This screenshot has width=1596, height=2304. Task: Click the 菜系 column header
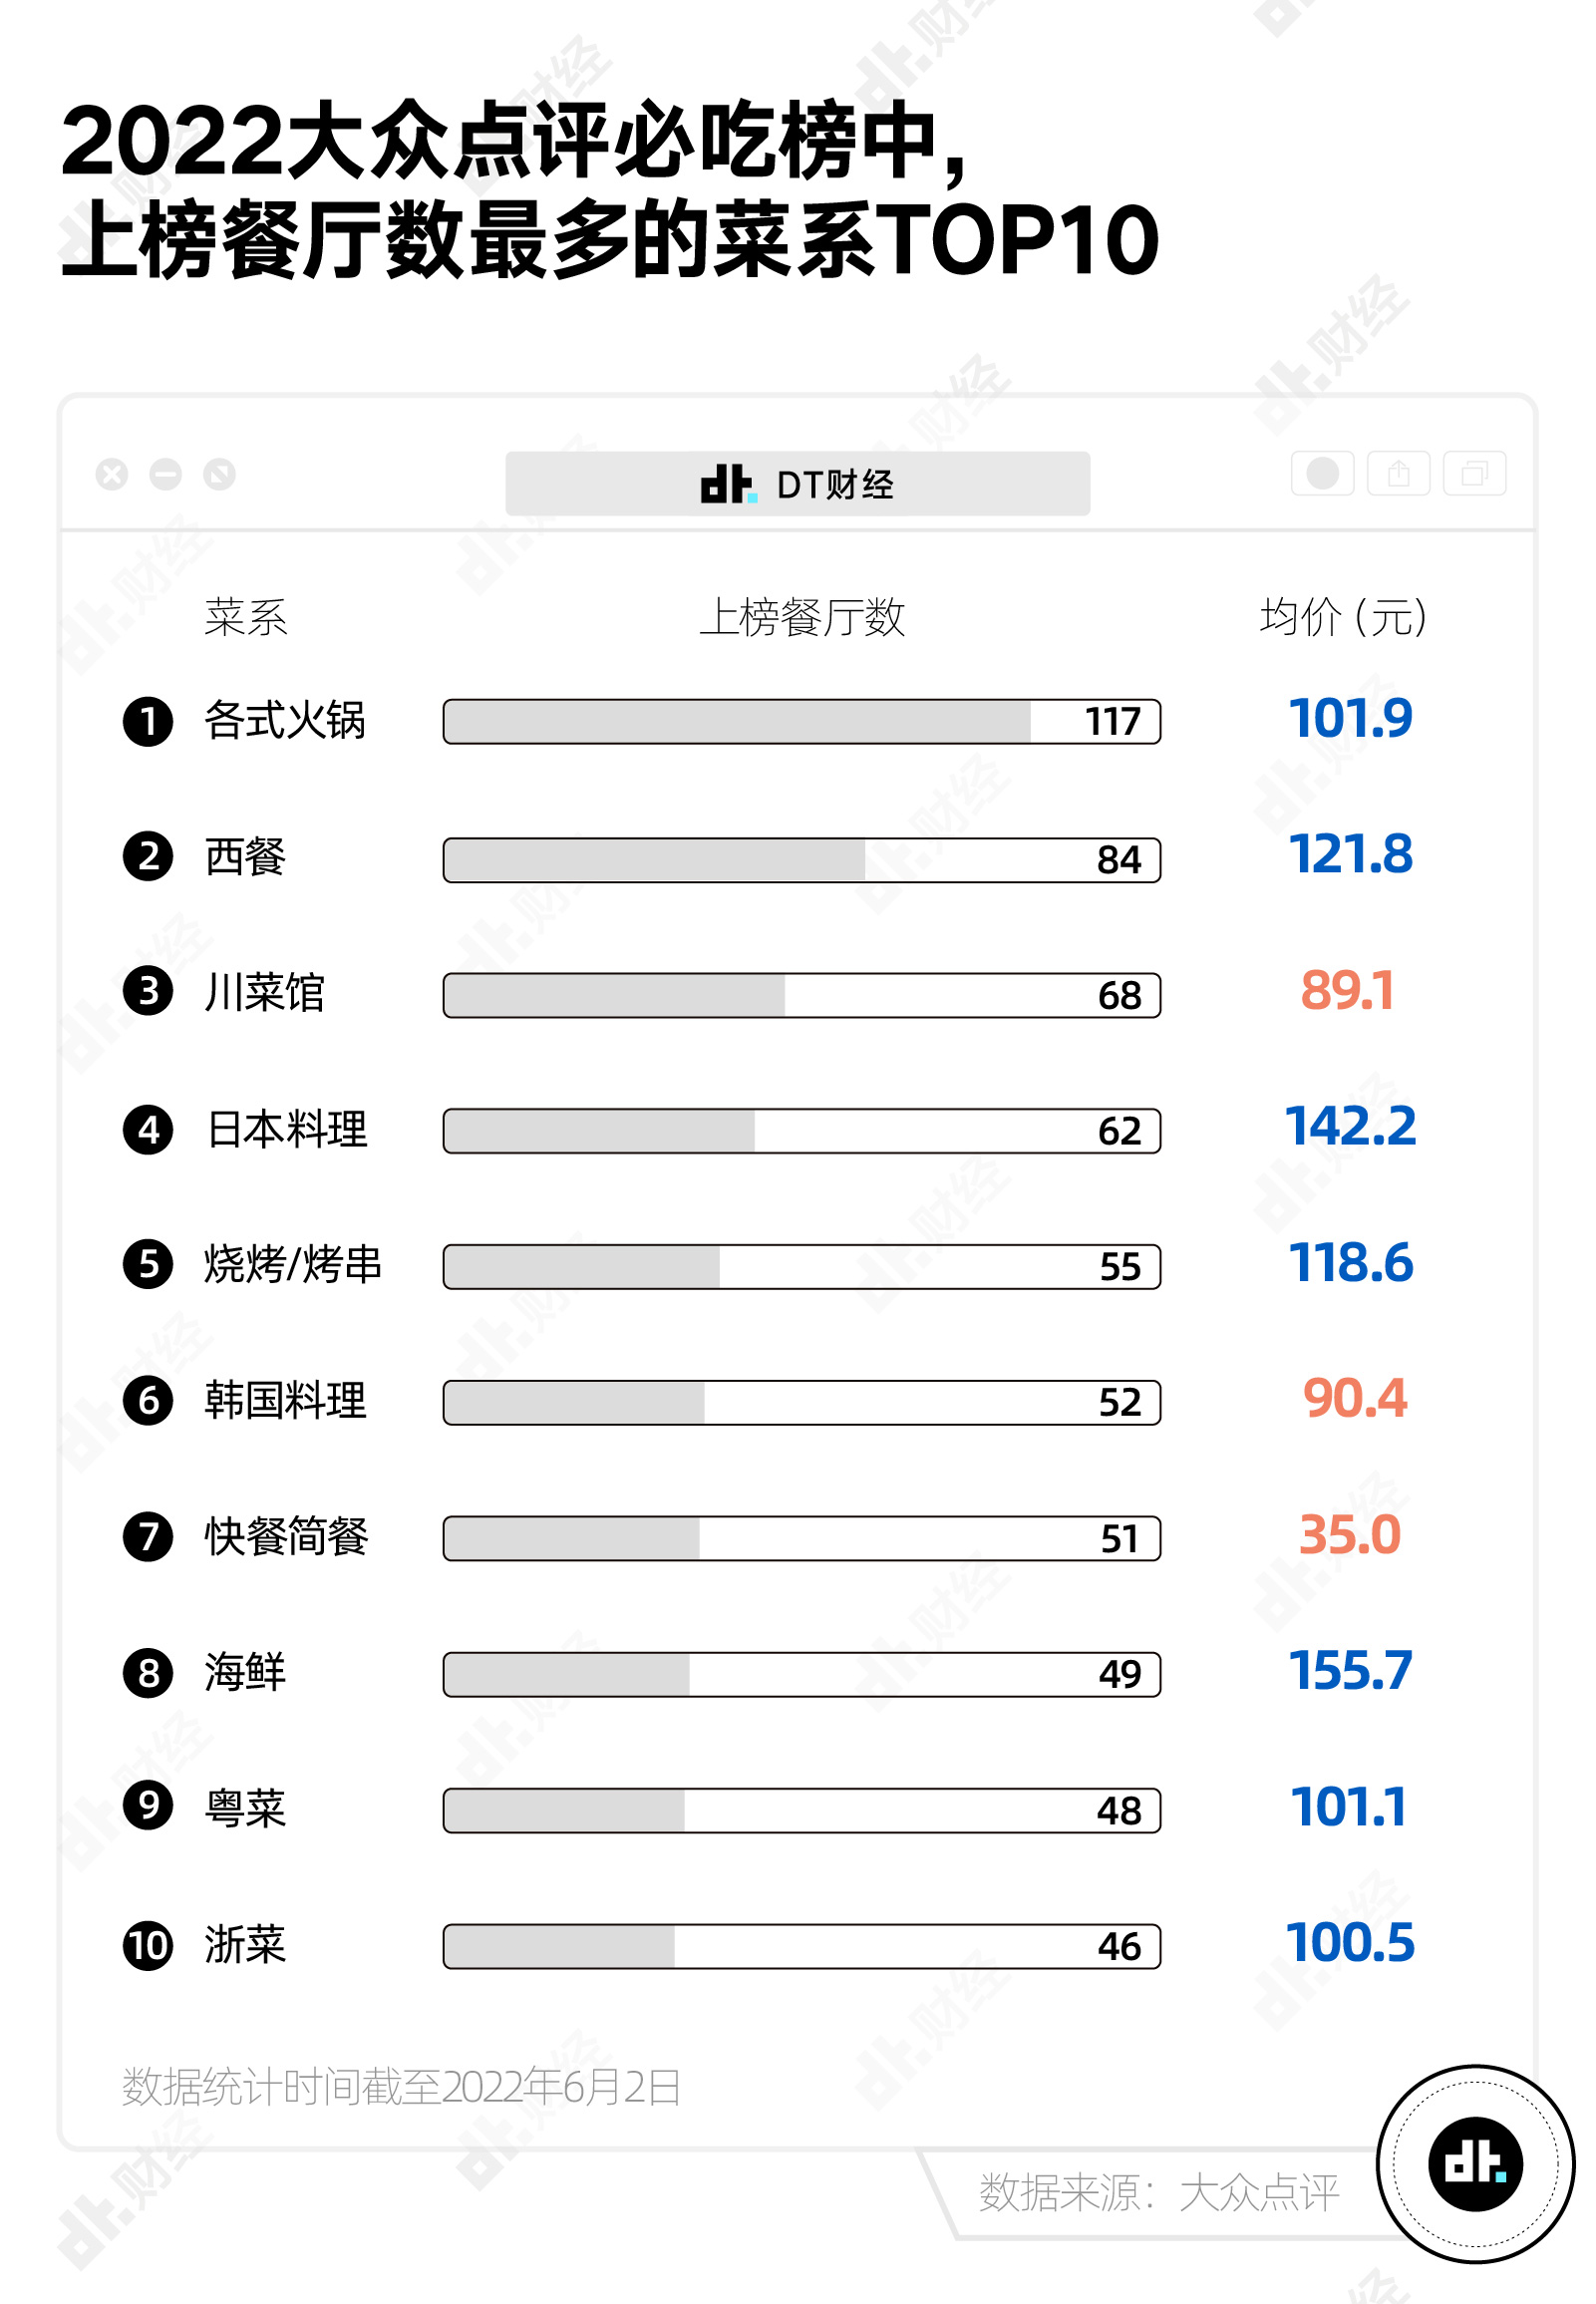[246, 617]
